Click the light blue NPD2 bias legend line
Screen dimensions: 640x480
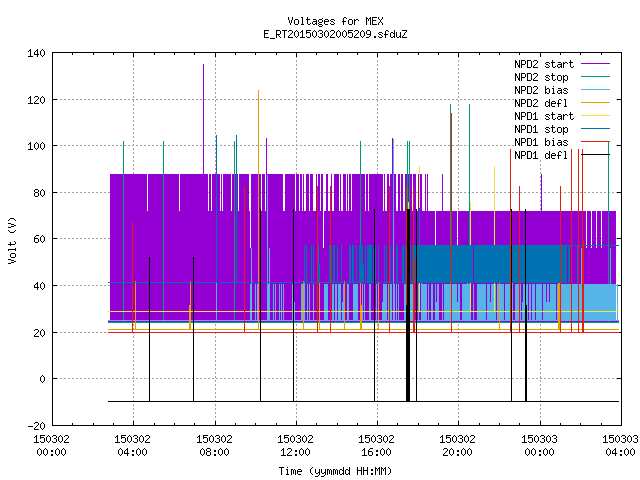(x=596, y=89)
